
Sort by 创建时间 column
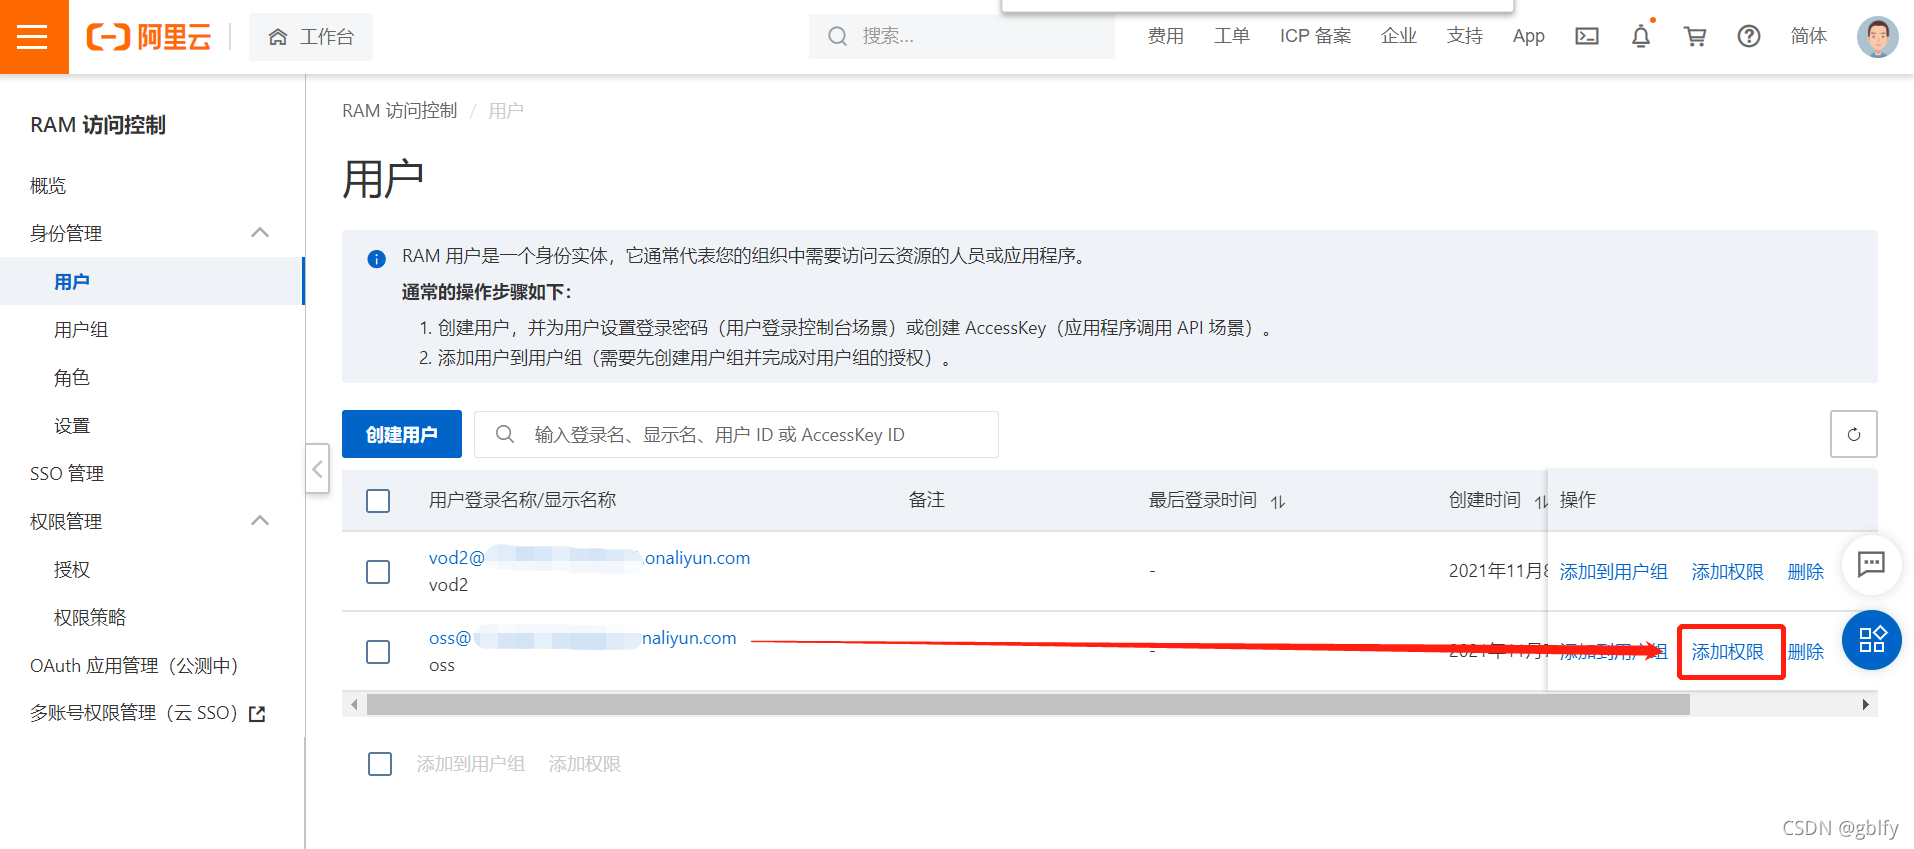[x=1541, y=501]
